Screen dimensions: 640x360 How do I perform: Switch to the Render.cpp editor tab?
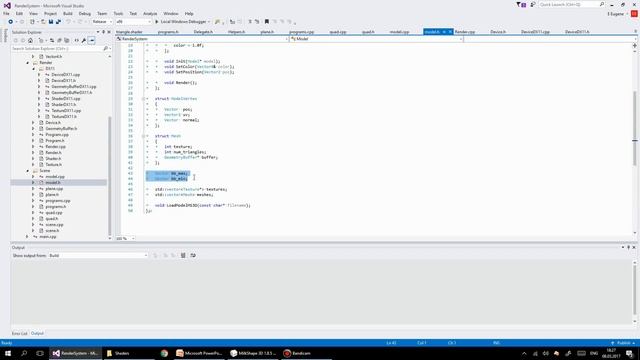click(464, 32)
